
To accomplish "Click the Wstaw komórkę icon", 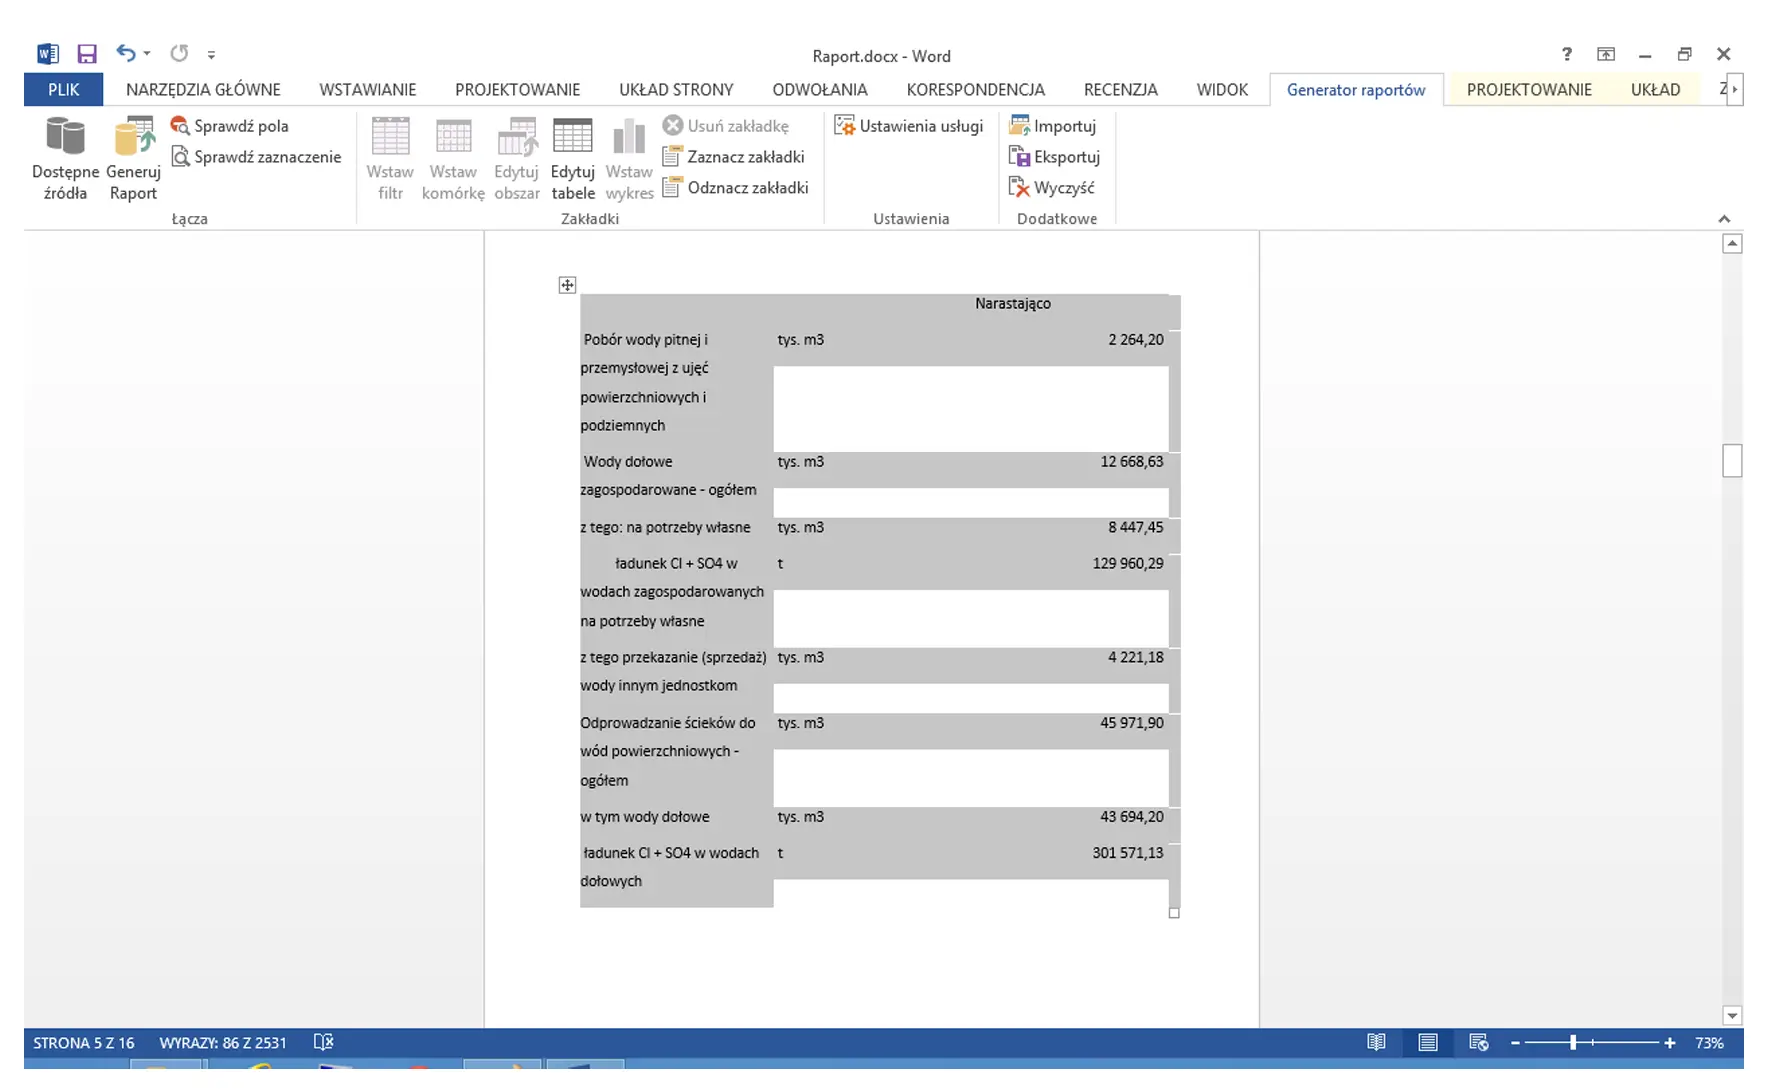I will 453,159.
